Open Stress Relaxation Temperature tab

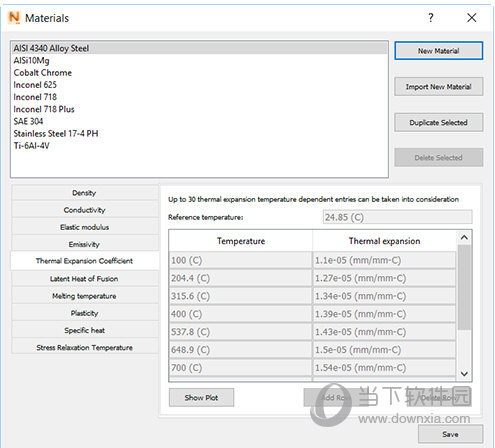click(x=84, y=348)
